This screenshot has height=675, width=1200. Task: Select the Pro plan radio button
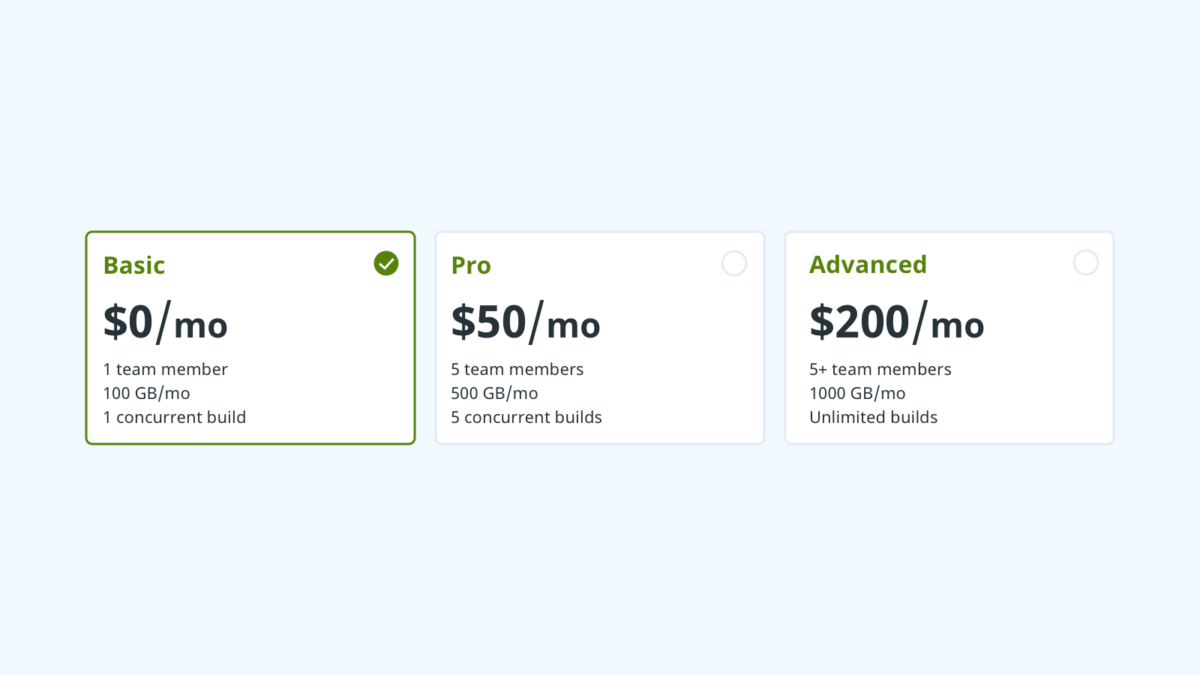click(734, 263)
